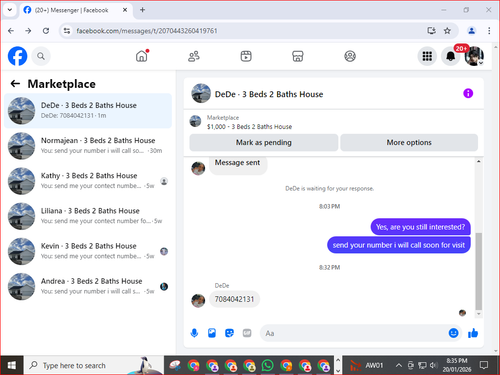Attach a file with photo icon

click(x=212, y=333)
